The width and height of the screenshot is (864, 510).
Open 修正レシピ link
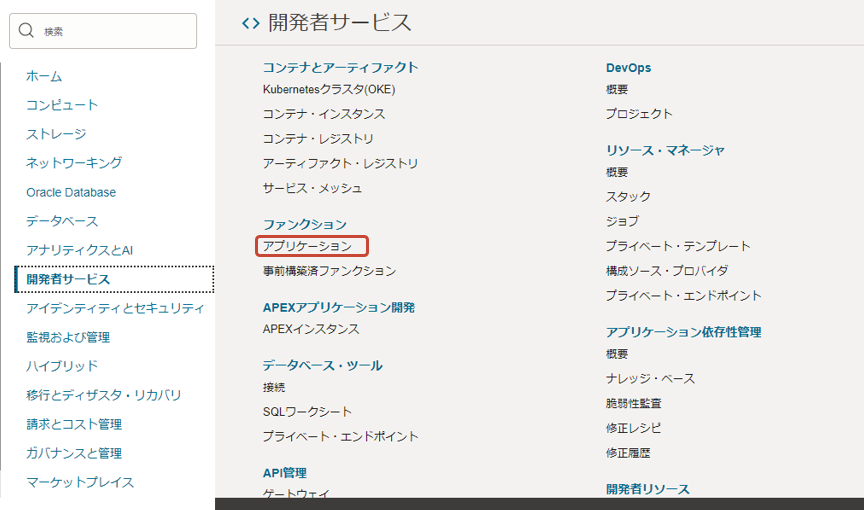tap(633, 428)
